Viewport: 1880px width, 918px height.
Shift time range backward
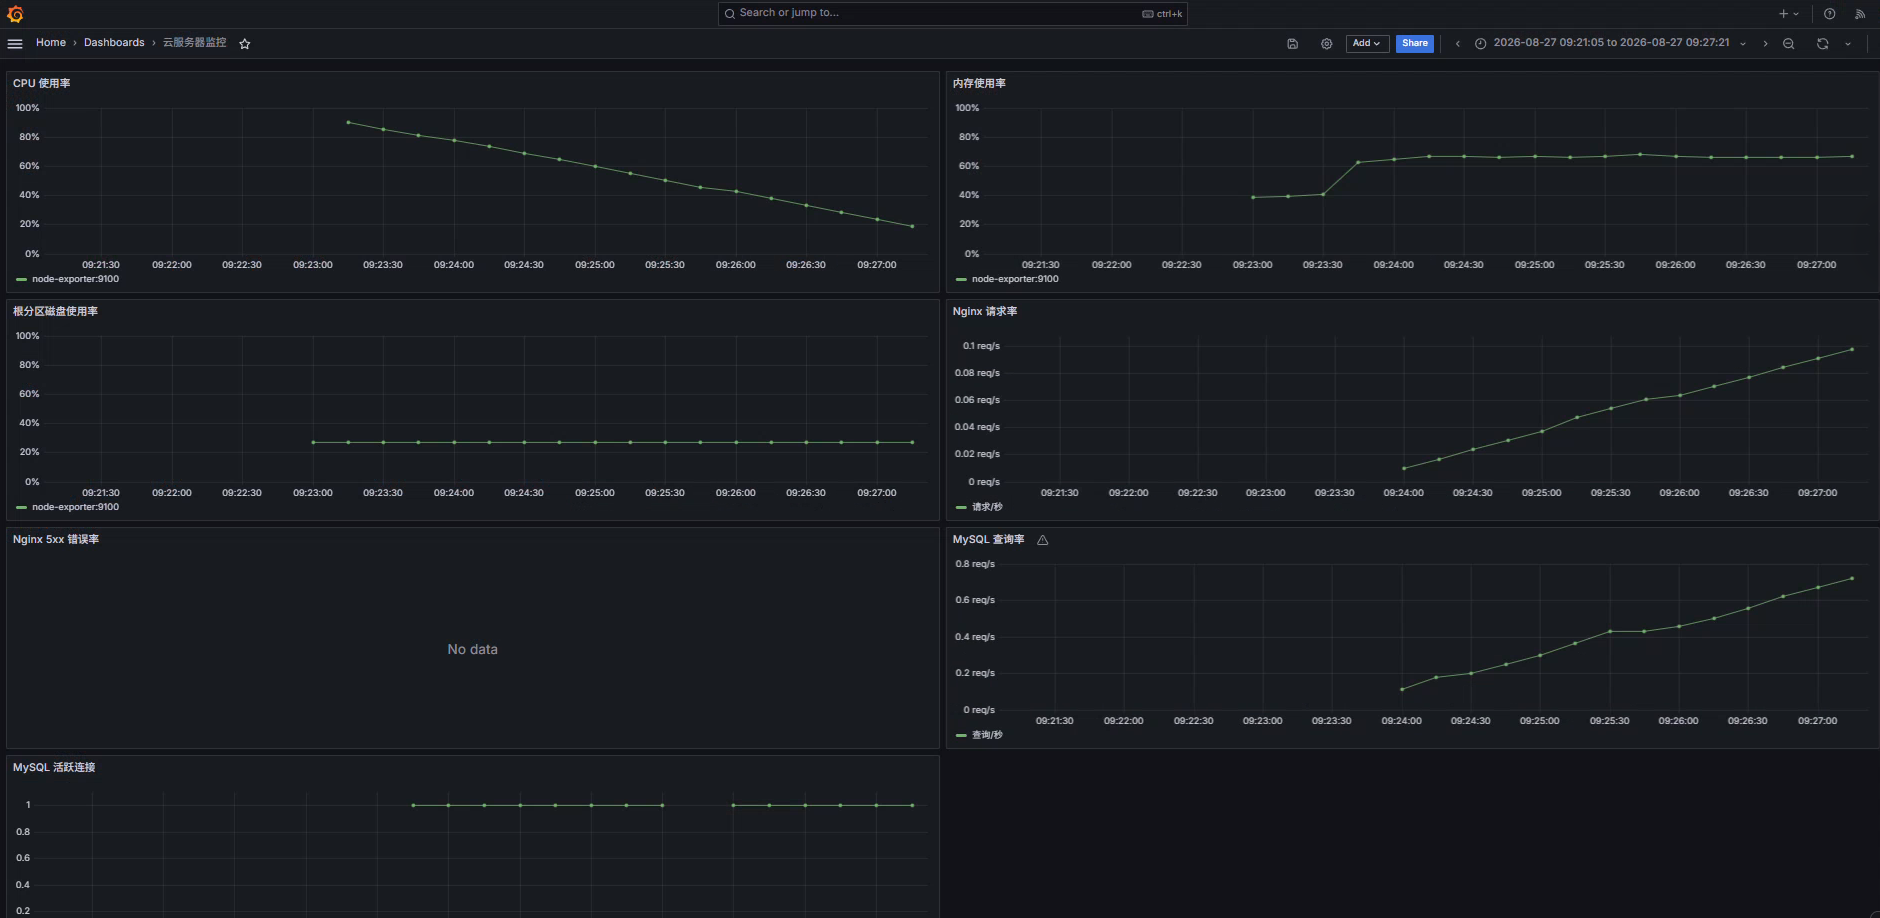pyautogui.click(x=1458, y=44)
